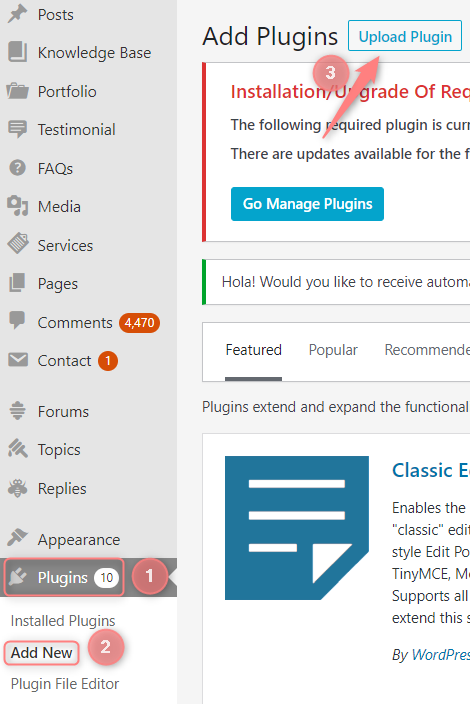Click the Upload Plugin button
This screenshot has width=470, height=704.
405,36
